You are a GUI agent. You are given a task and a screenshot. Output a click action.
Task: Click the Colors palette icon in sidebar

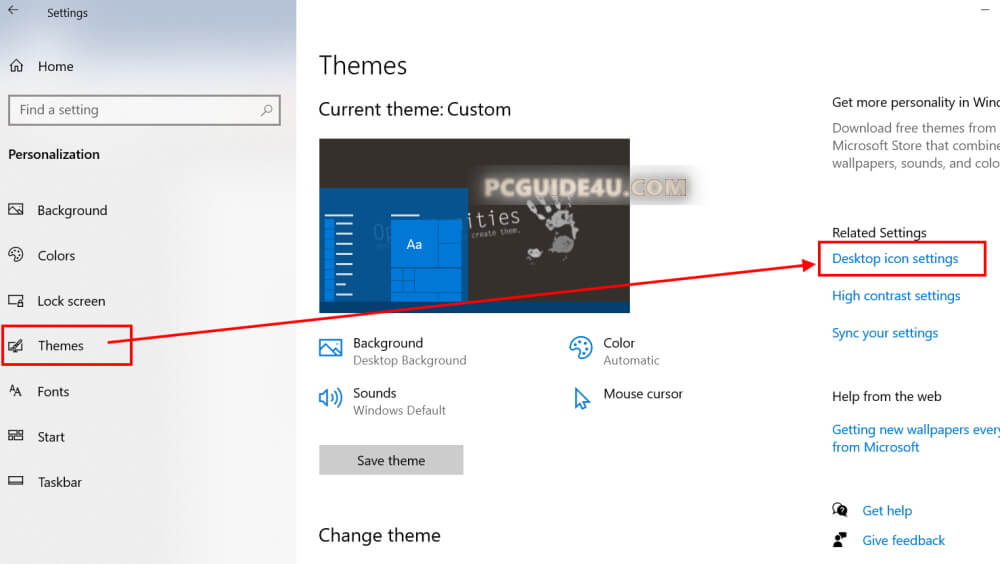(16, 255)
